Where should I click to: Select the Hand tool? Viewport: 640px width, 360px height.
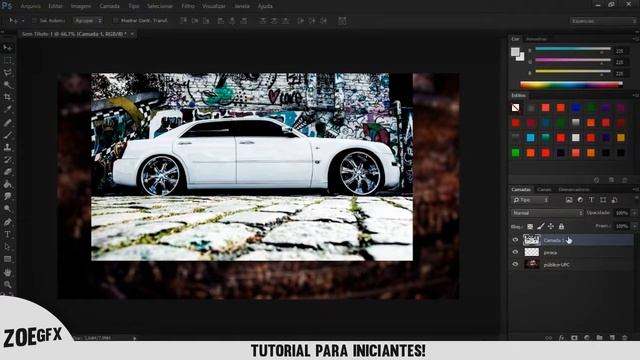click(8, 272)
